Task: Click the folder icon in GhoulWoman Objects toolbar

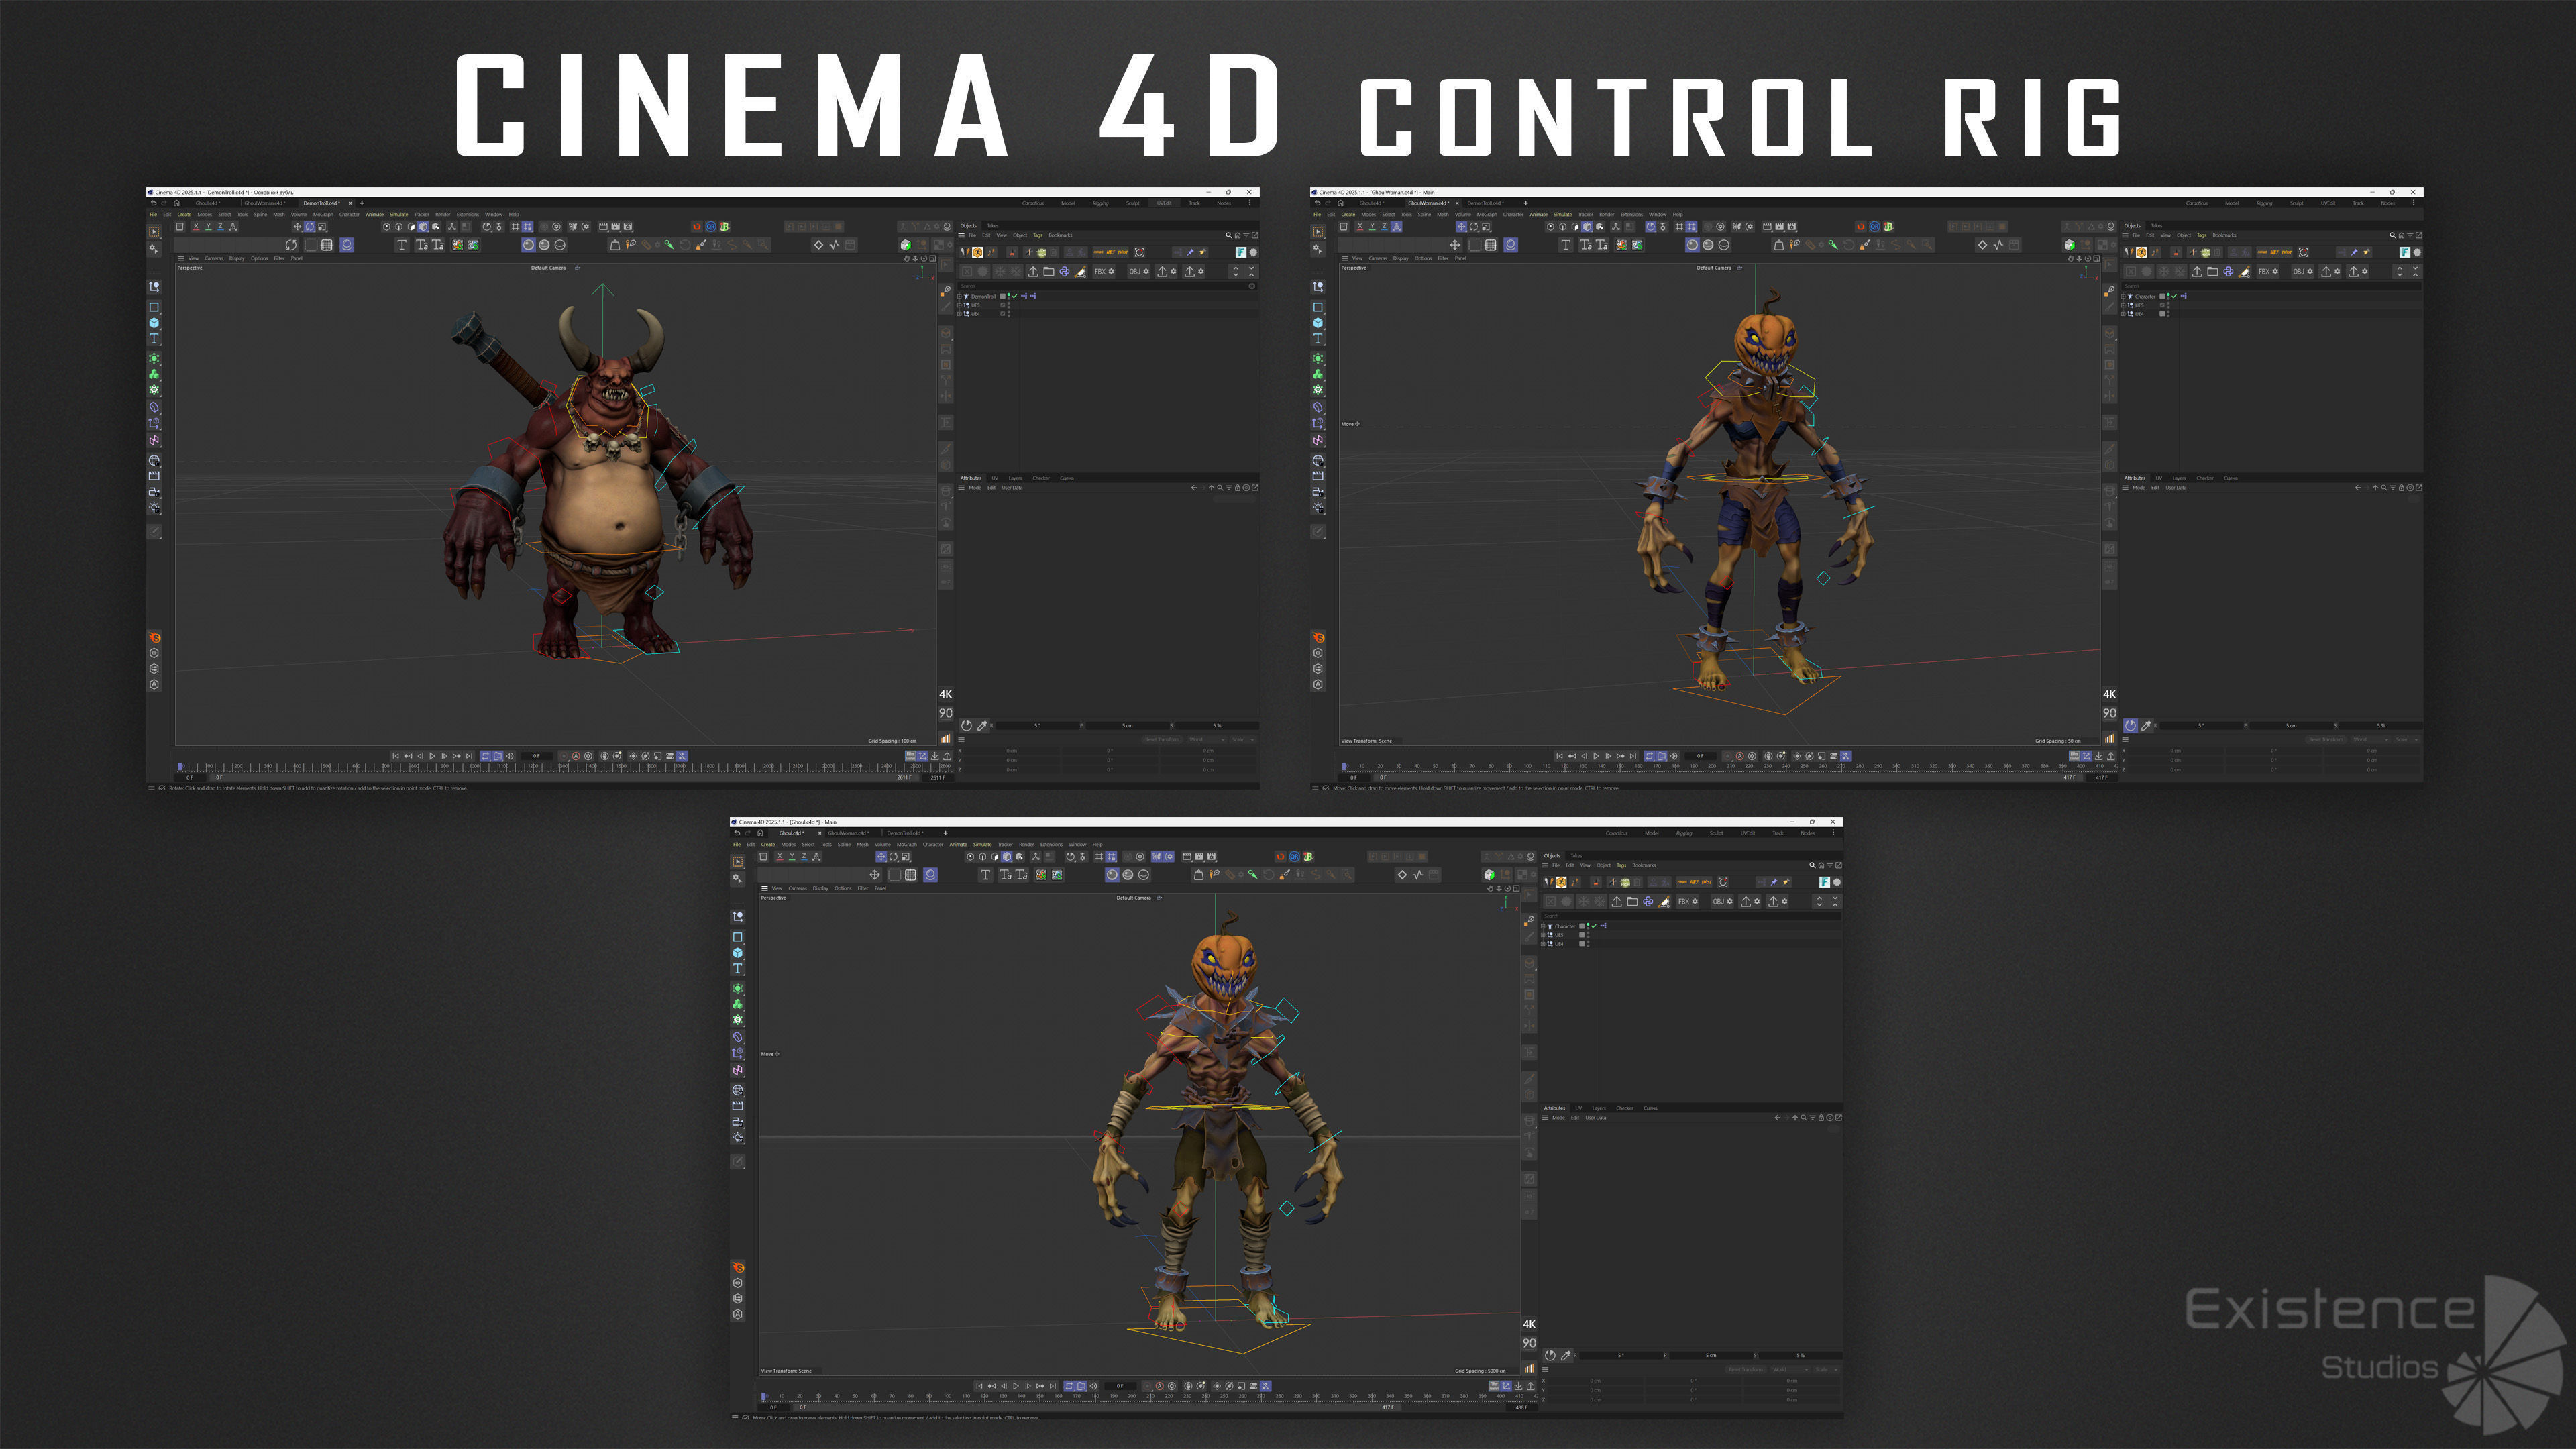Action: pyautogui.click(x=2213, y=271)
